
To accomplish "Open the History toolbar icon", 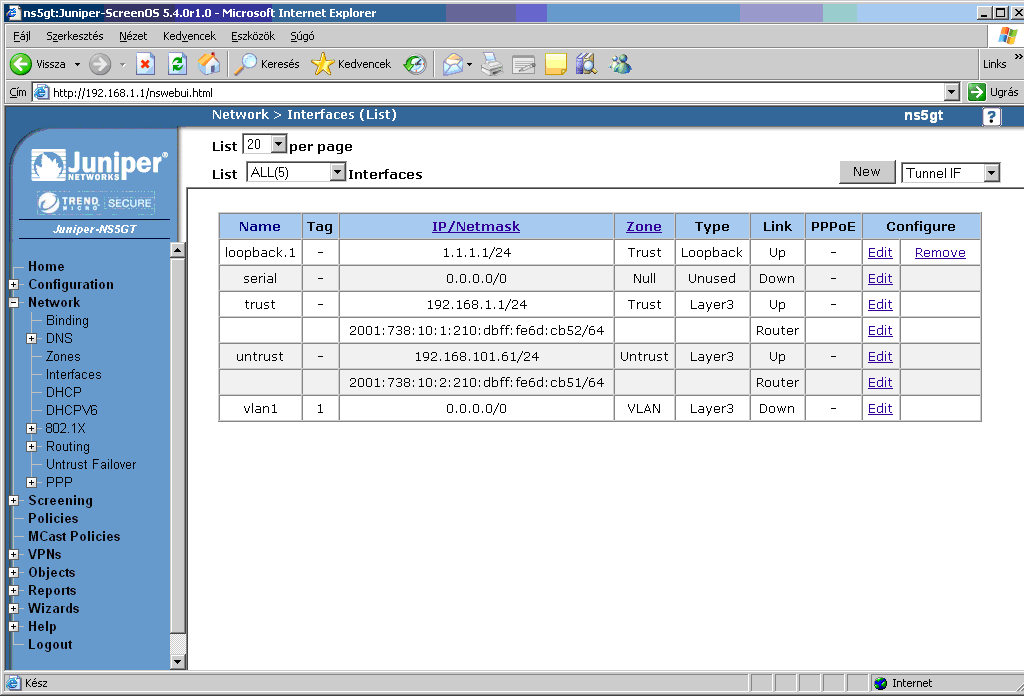I will coord(415,64).
